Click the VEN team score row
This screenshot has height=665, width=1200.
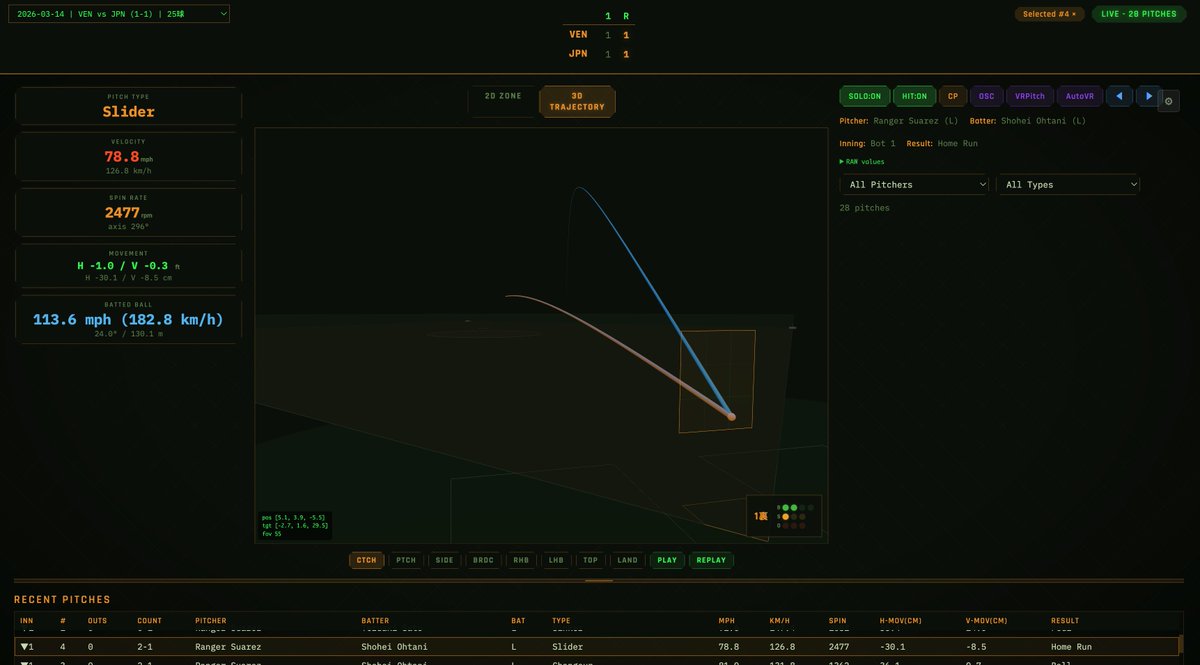point(599,35)
